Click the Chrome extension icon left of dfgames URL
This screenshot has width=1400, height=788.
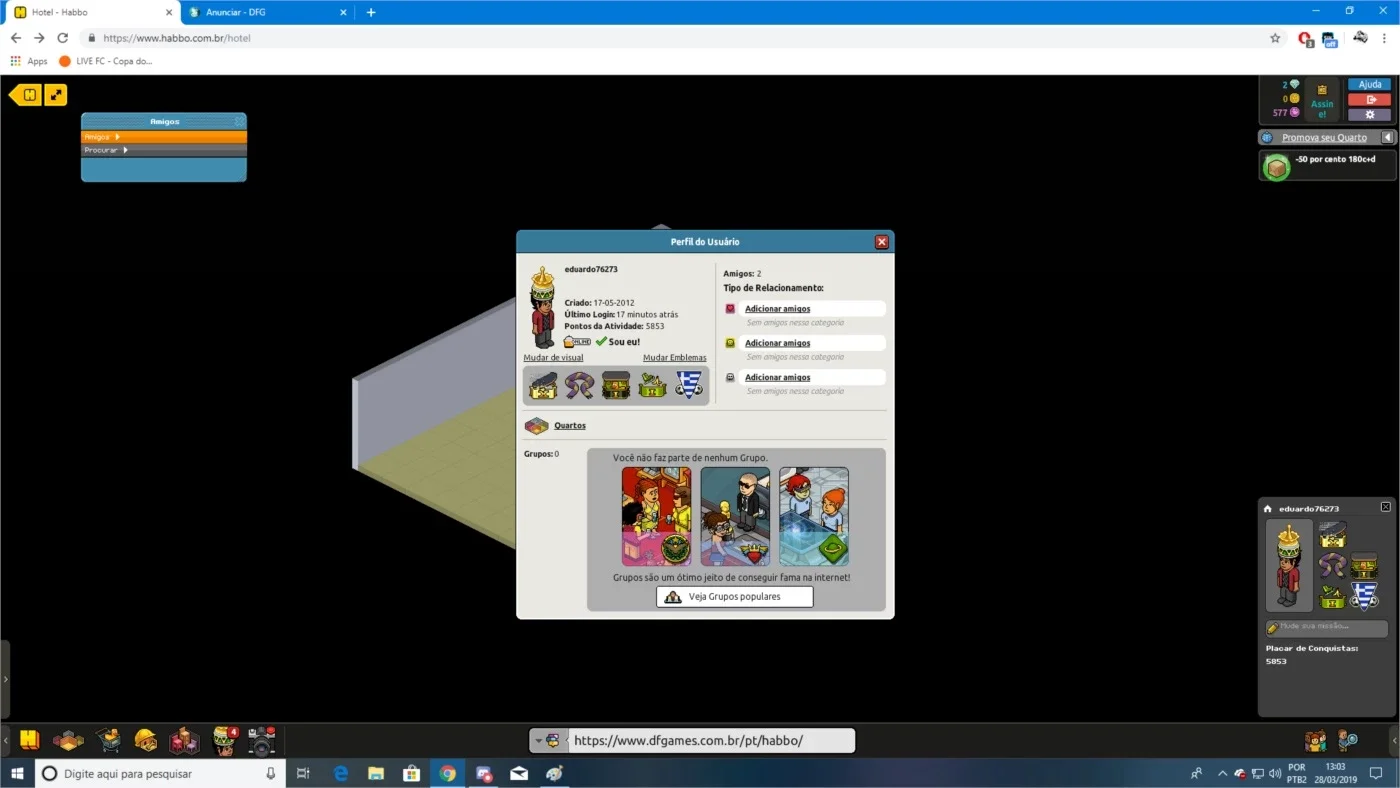coord(552,741)
